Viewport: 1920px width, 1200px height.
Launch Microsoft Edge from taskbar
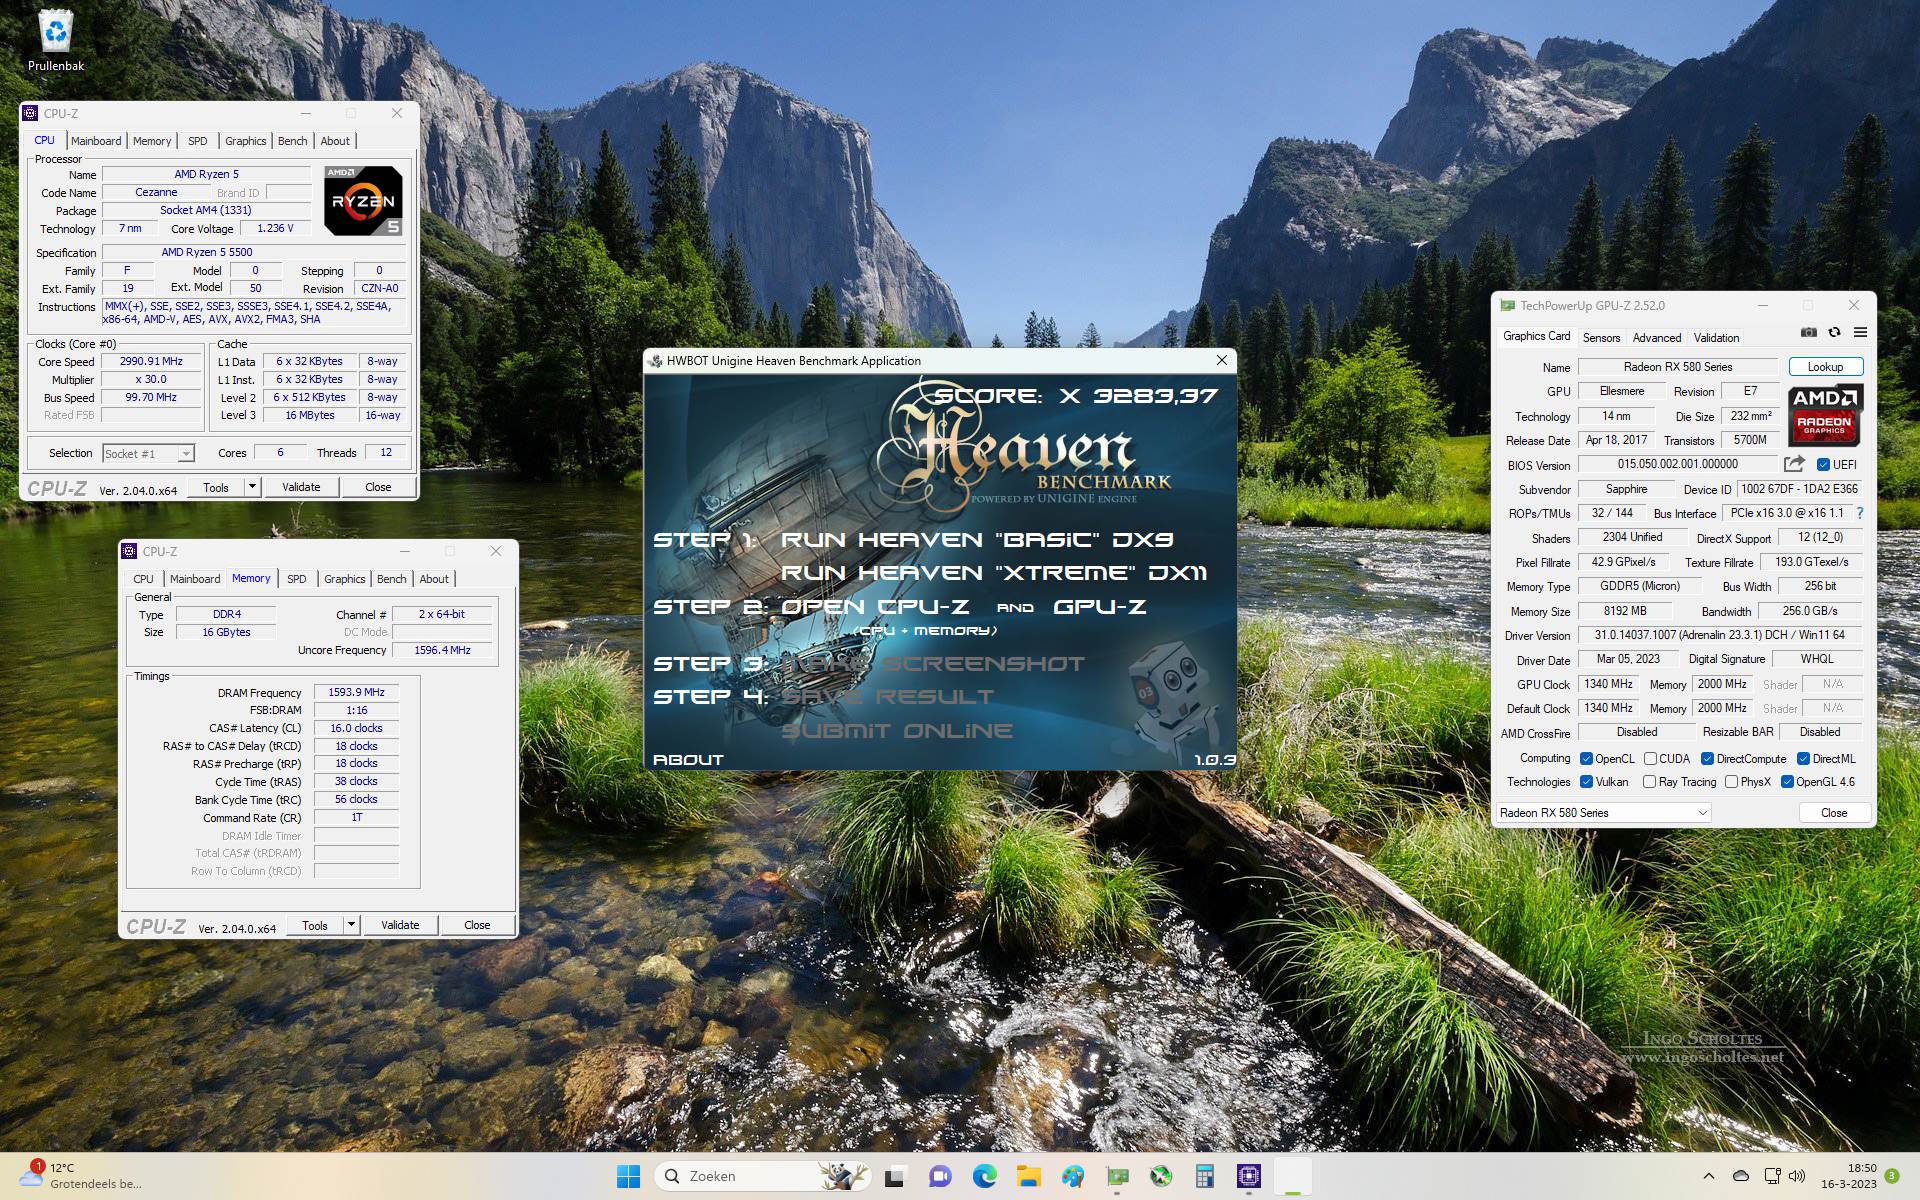tap(984, 1176)
